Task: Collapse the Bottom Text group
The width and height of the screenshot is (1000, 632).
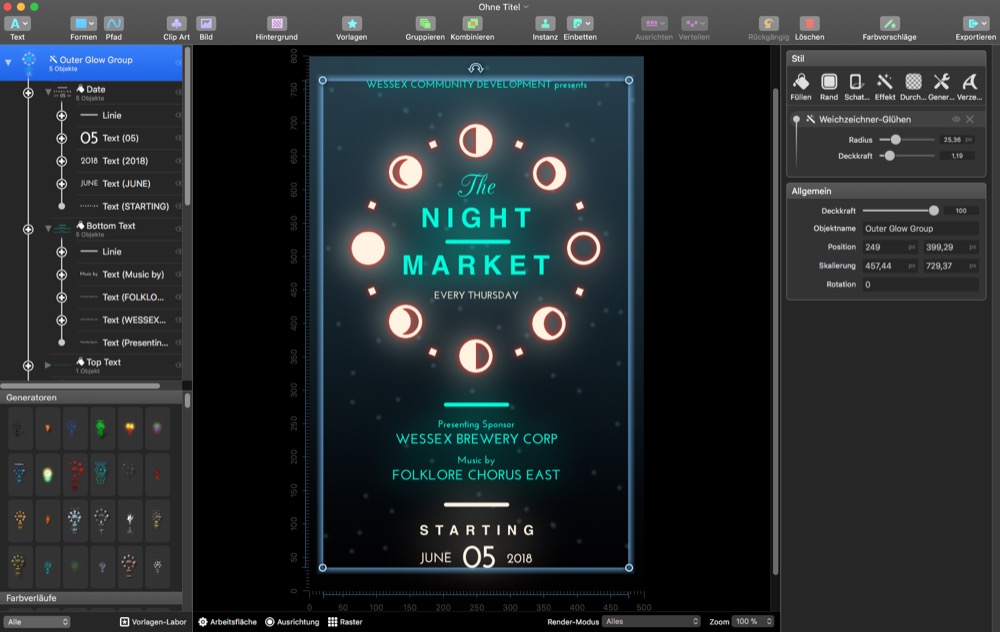Action: (48, 228)
